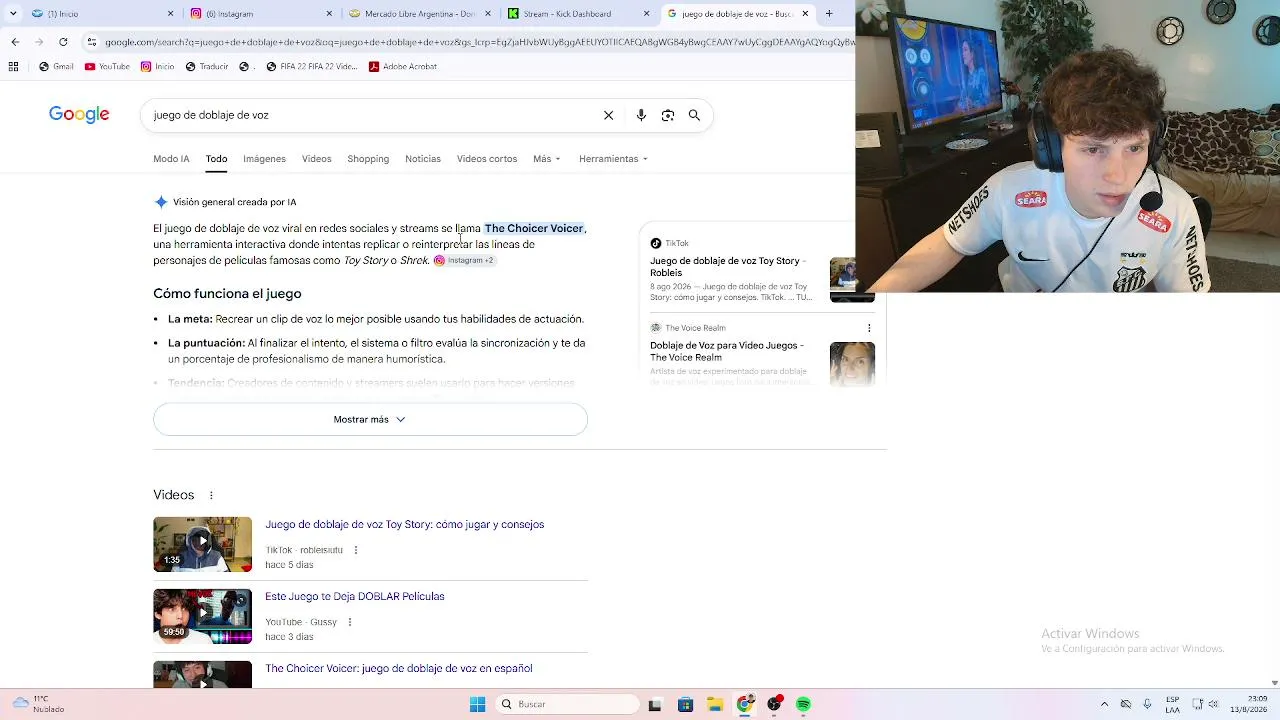Play the Toy Story video thumbnail
The width and height of the screenshot is (1280, 720).
[x=202, y=544]
